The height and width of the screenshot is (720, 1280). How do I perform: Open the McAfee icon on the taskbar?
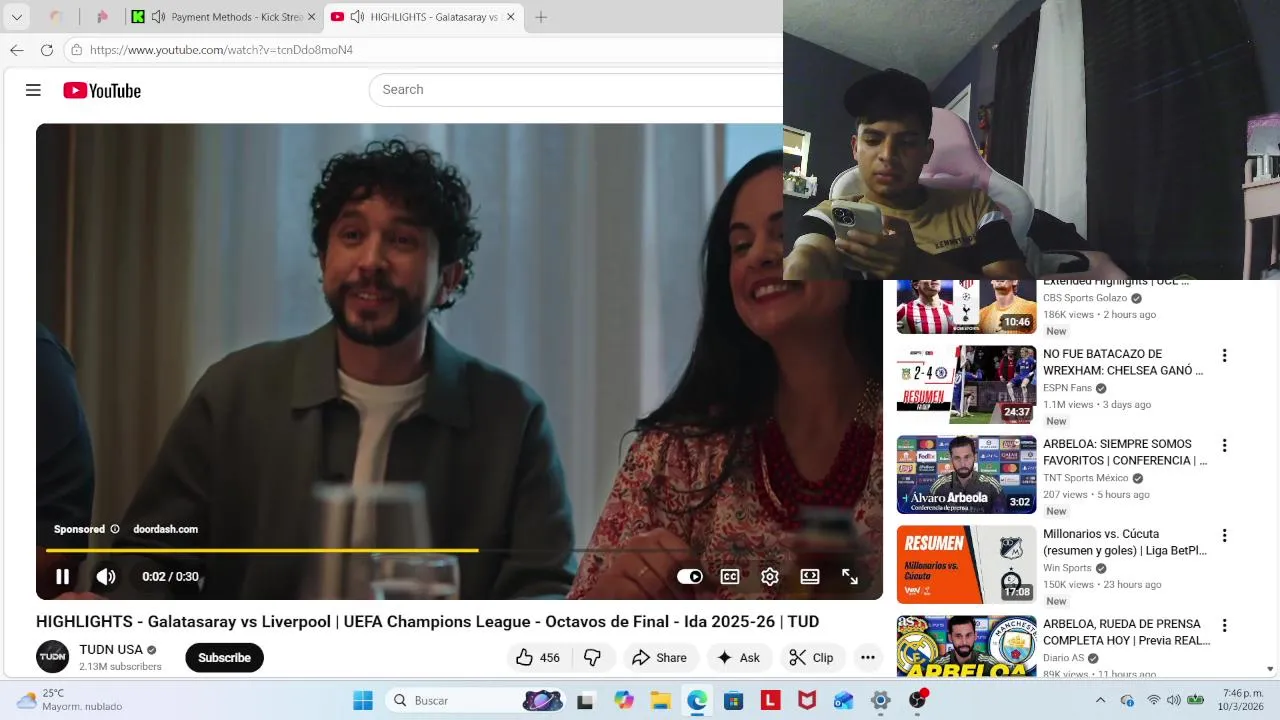click(807, 701)
